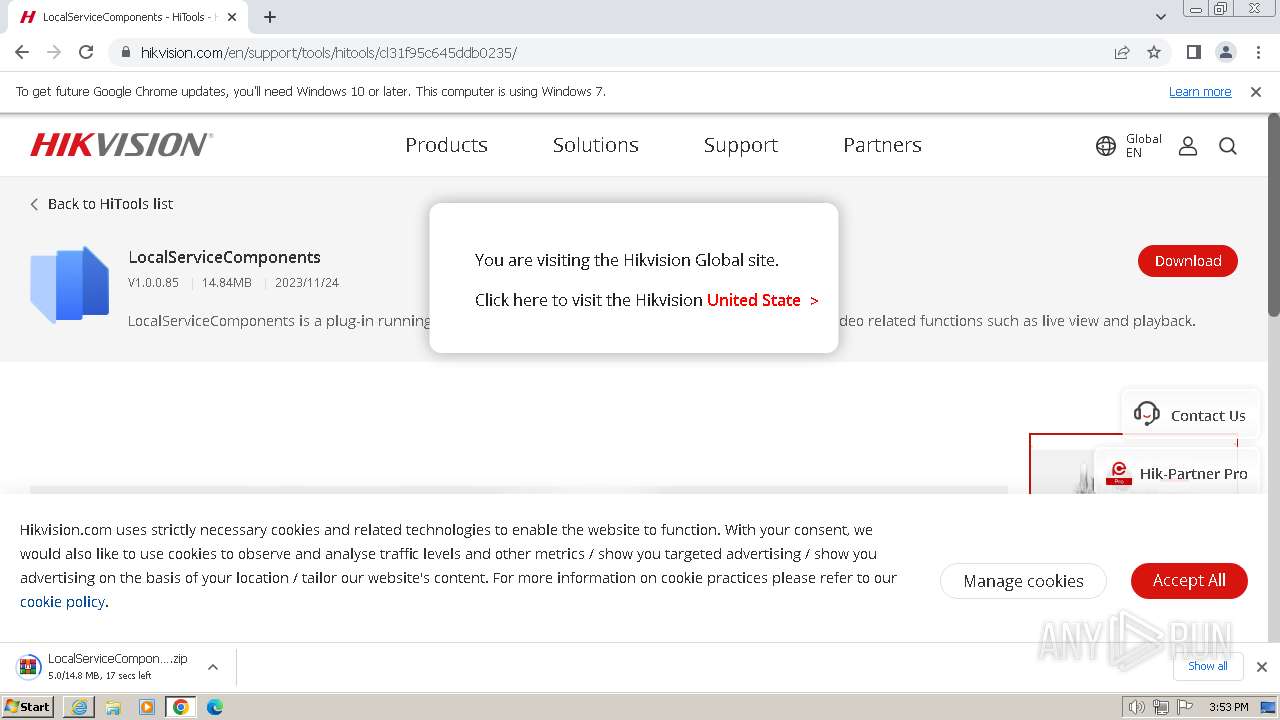Accept all cookies
The height and width of the screenshot is (720, 1280).
[1189, 580]
